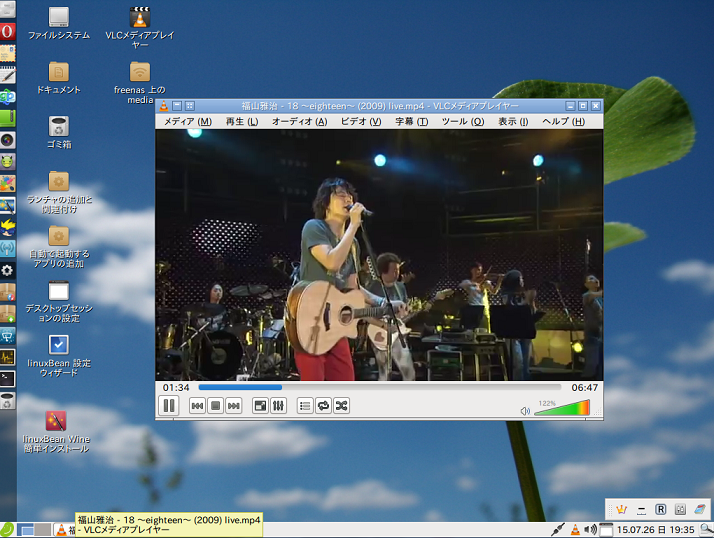Viewport: 714px width, 538px height.
Task: Open the camera lens app in dock
Action: pos(8,140)
